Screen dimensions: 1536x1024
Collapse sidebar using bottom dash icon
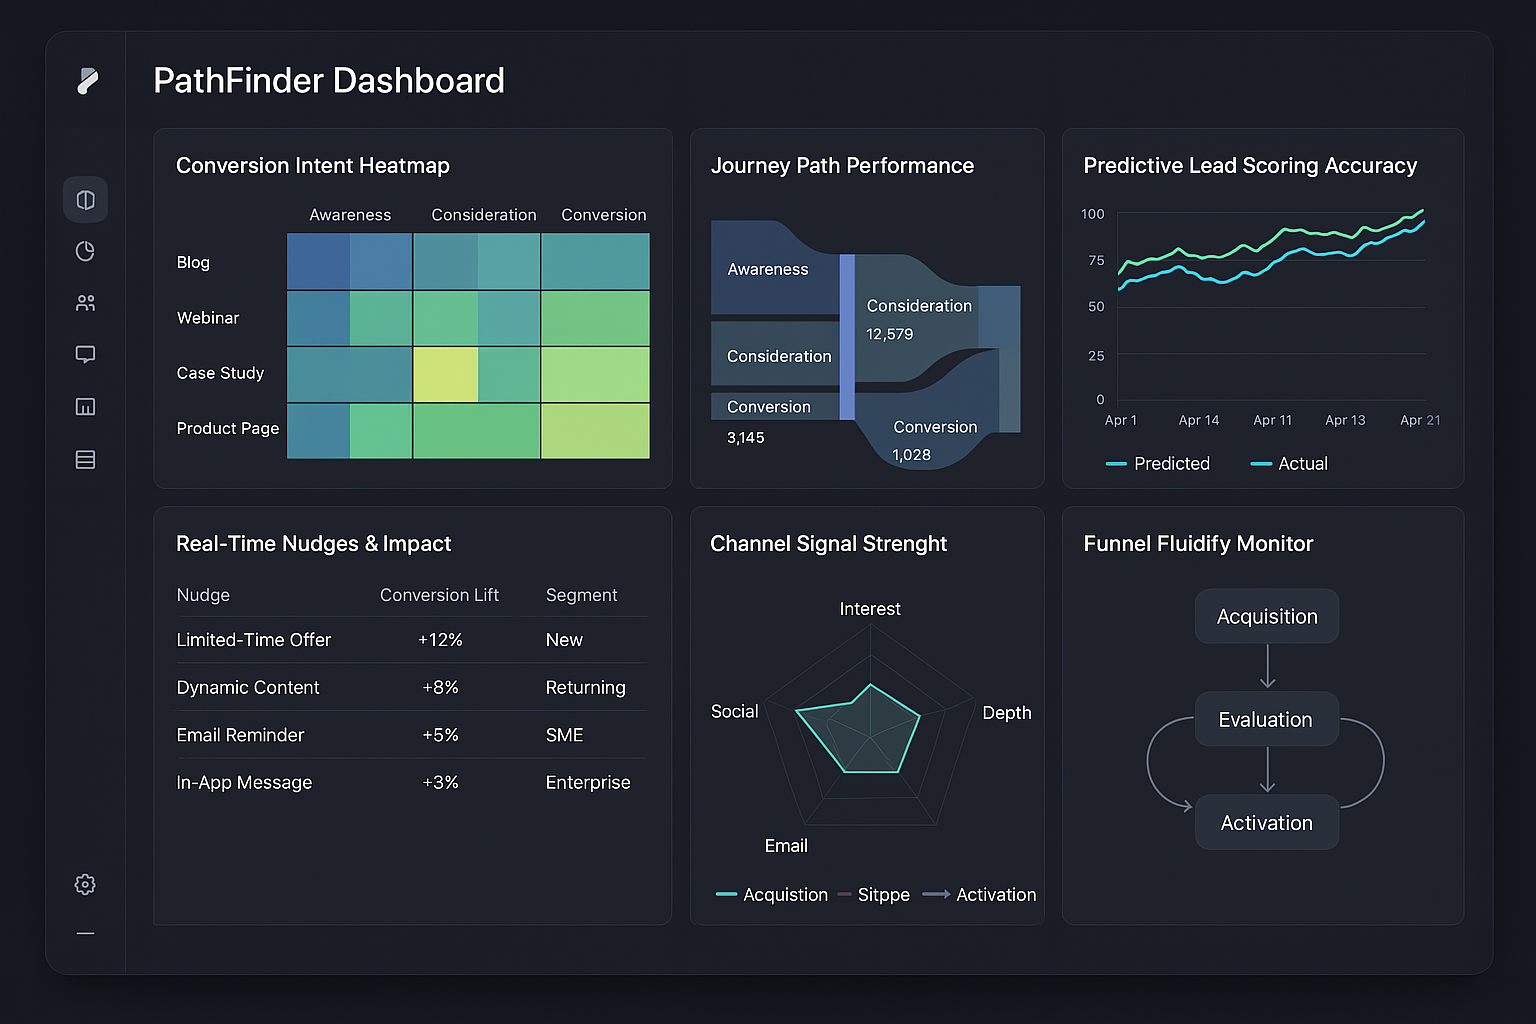[x=86, y=933]
